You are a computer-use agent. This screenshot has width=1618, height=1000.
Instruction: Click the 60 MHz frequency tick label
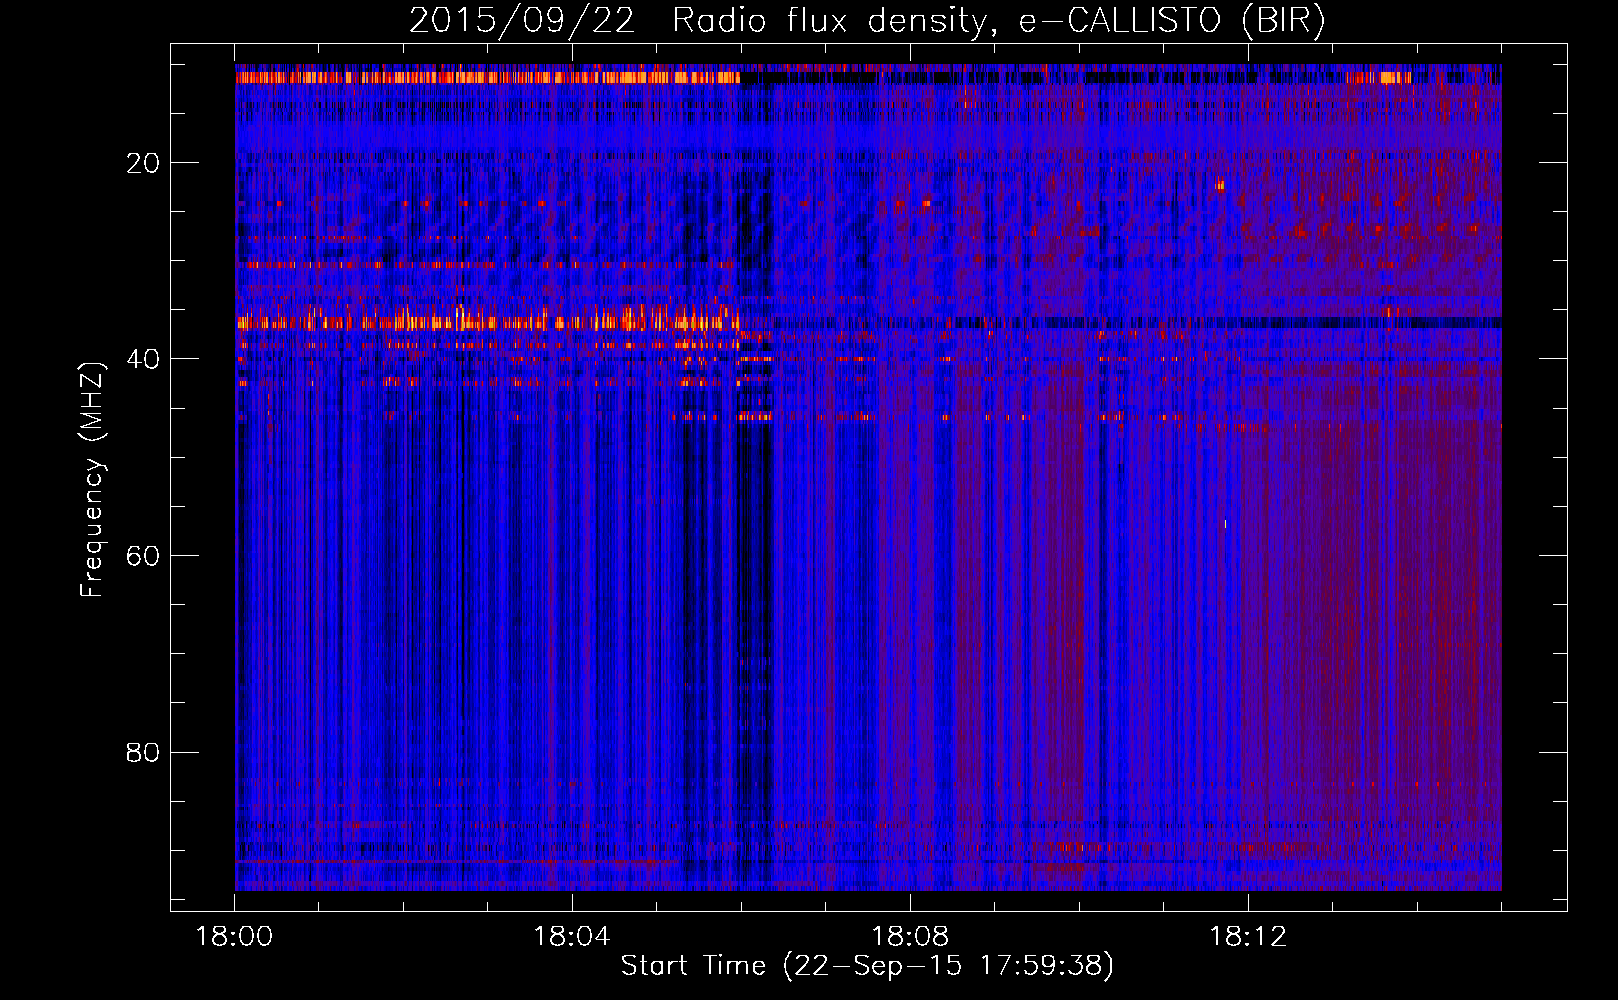click(x=143, y=556)
